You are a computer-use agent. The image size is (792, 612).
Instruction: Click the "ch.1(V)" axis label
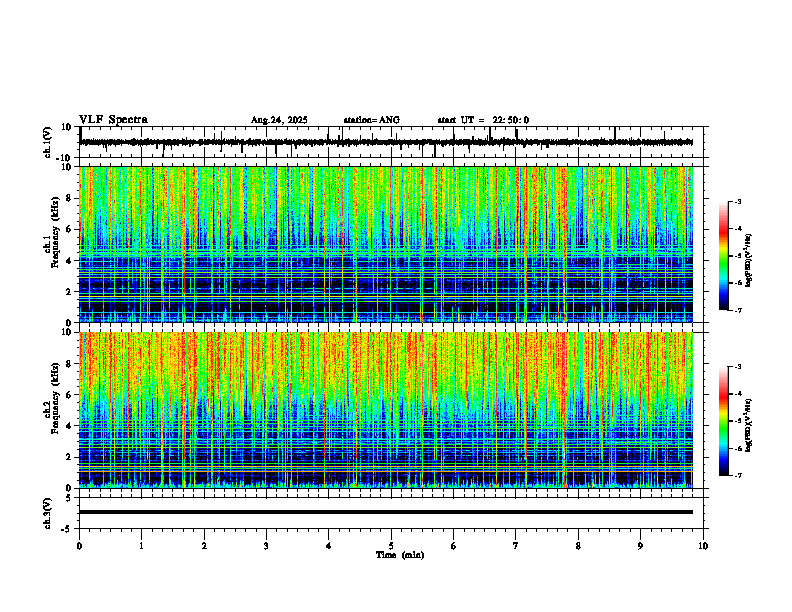(48, 143)
